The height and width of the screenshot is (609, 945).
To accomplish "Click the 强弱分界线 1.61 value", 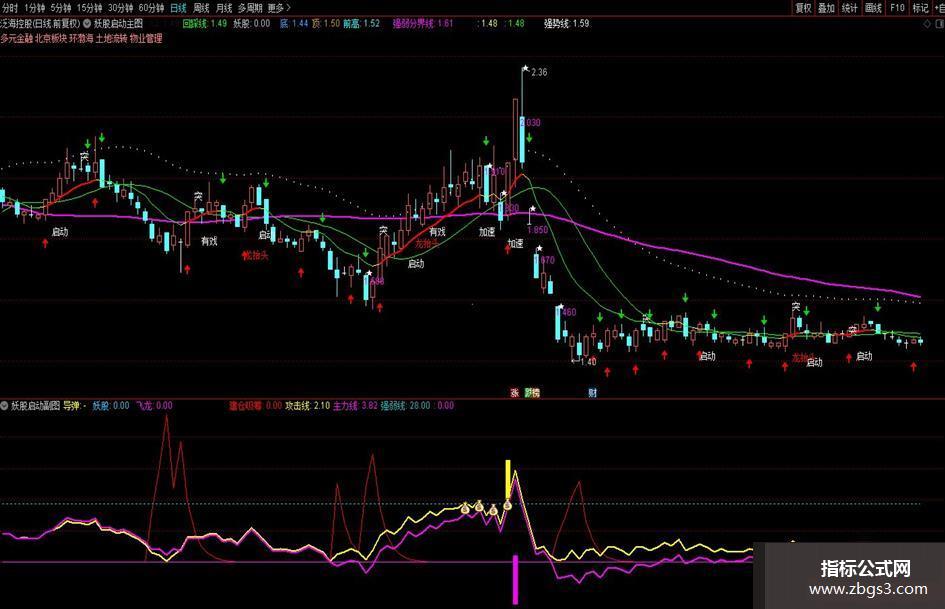I will point(423,24).
